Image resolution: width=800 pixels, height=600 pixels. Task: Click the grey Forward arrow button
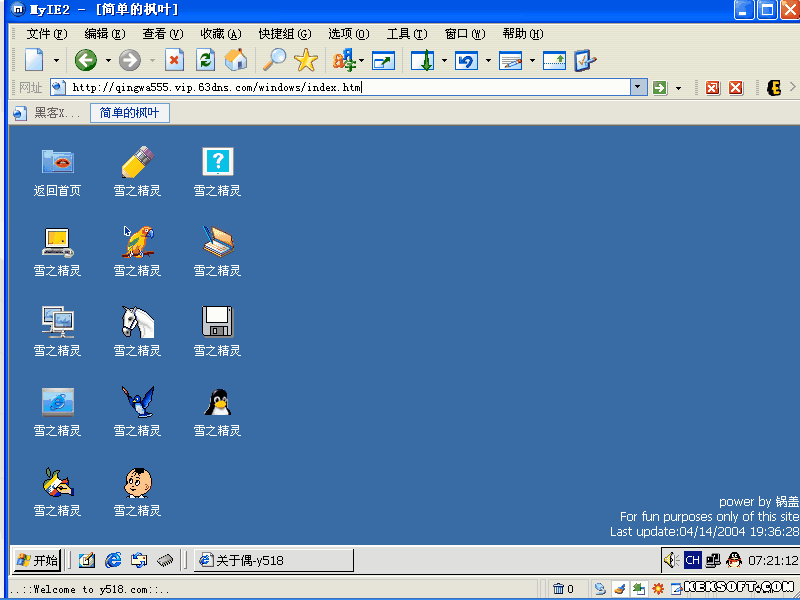[x=130, y=60]
